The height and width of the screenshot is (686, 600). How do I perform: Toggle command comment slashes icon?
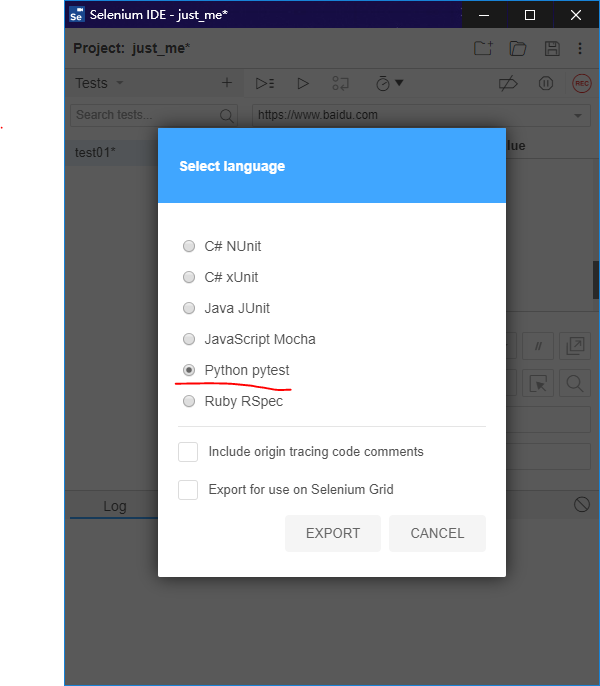tap(538, 346)
